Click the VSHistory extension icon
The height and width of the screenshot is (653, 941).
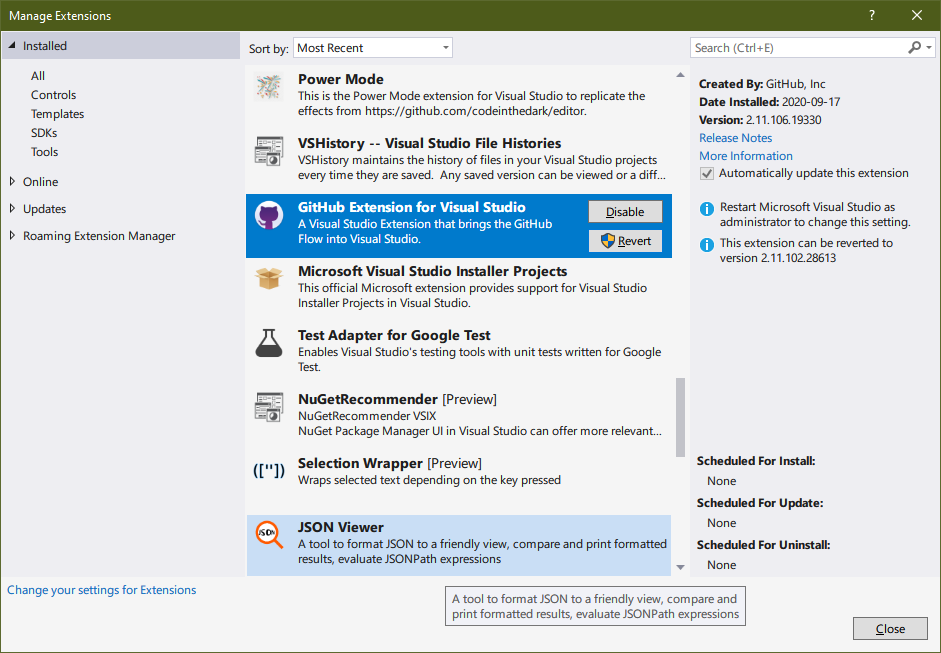click(x=268, y=151)
